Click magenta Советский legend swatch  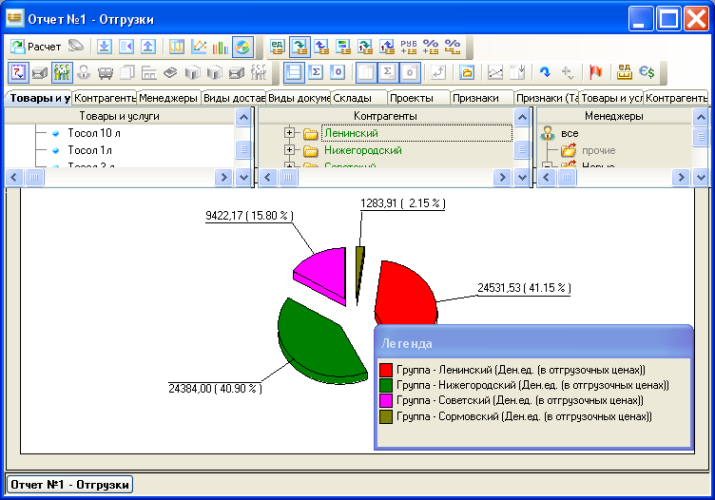386,401
